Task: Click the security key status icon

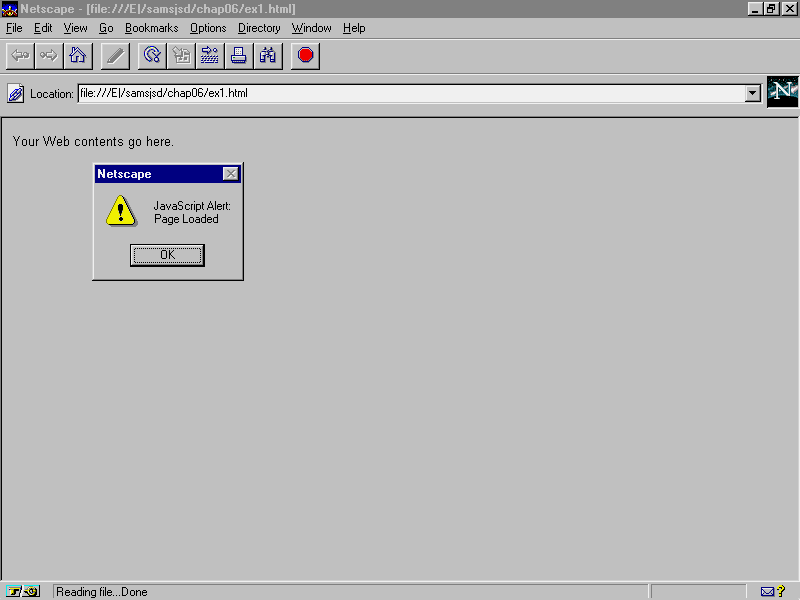Action: point(24,592)
